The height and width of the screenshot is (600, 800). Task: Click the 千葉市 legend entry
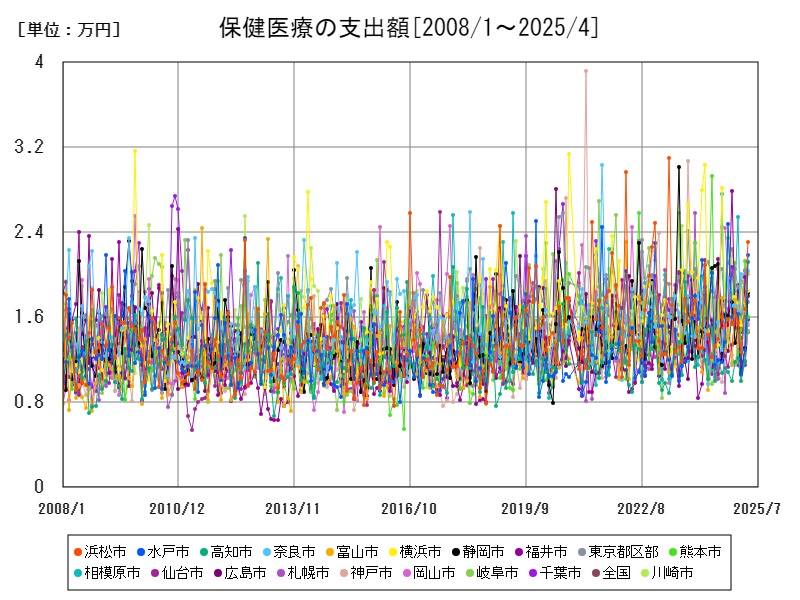point(555,573)
